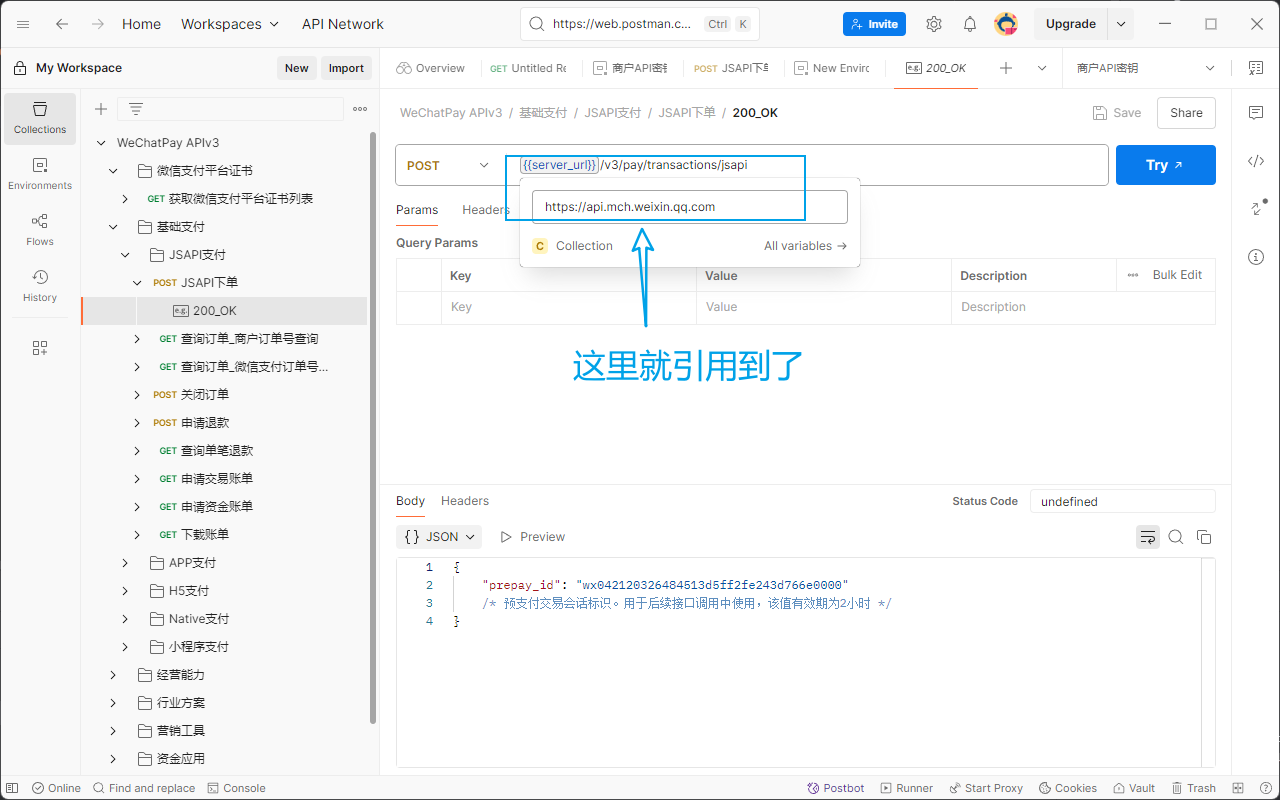The width and height of the screenshot is (1280, 800).
Task: Open Collections in the sidebar
Action: tap(40, 118)
